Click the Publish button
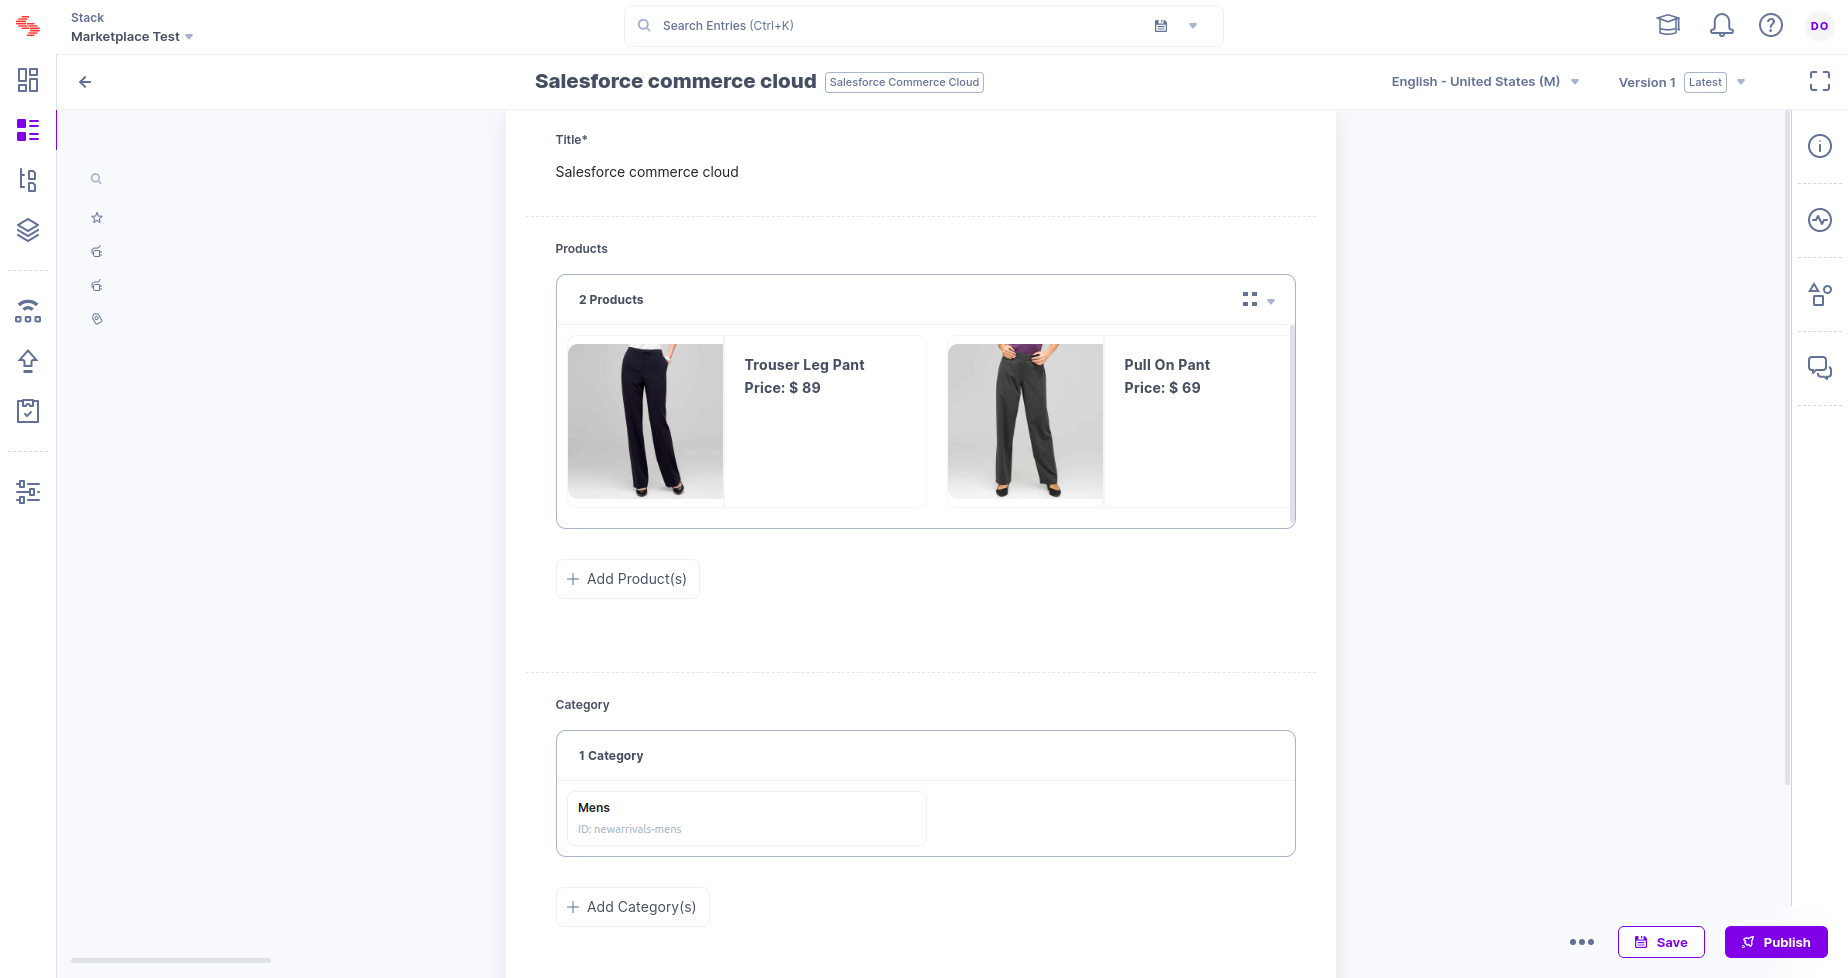Image resolution: width=1848 pixels, height=978 pixels. click(x=1776, y=942)
